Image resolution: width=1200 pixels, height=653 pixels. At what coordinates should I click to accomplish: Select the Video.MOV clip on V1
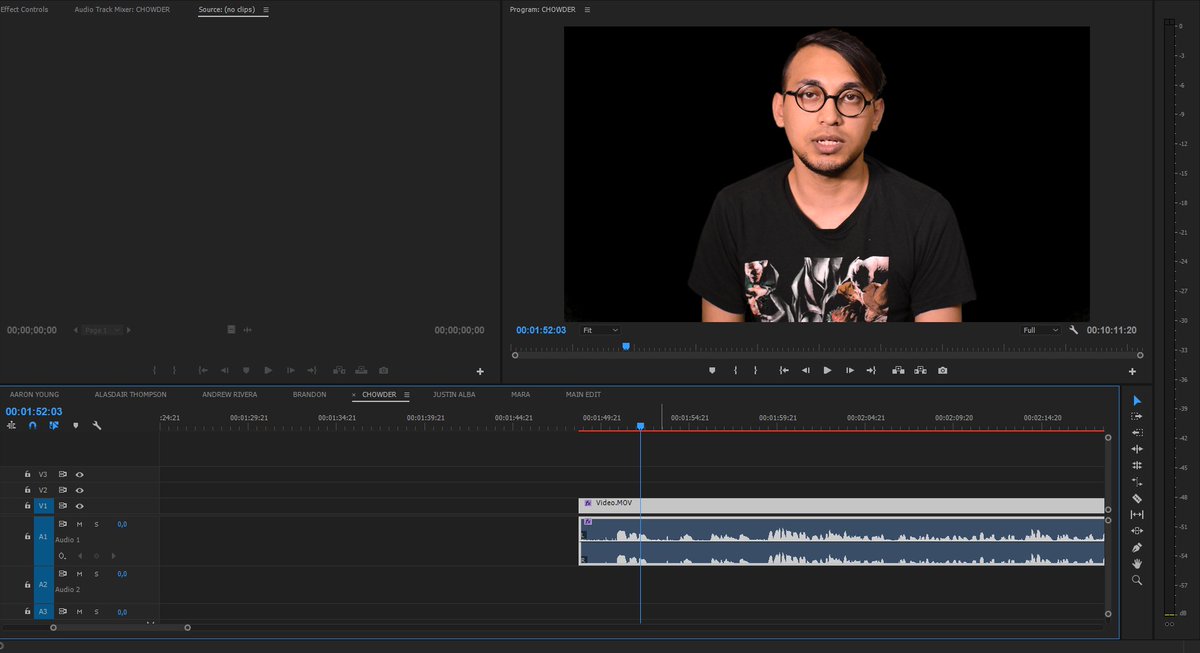tap(841, 506)
